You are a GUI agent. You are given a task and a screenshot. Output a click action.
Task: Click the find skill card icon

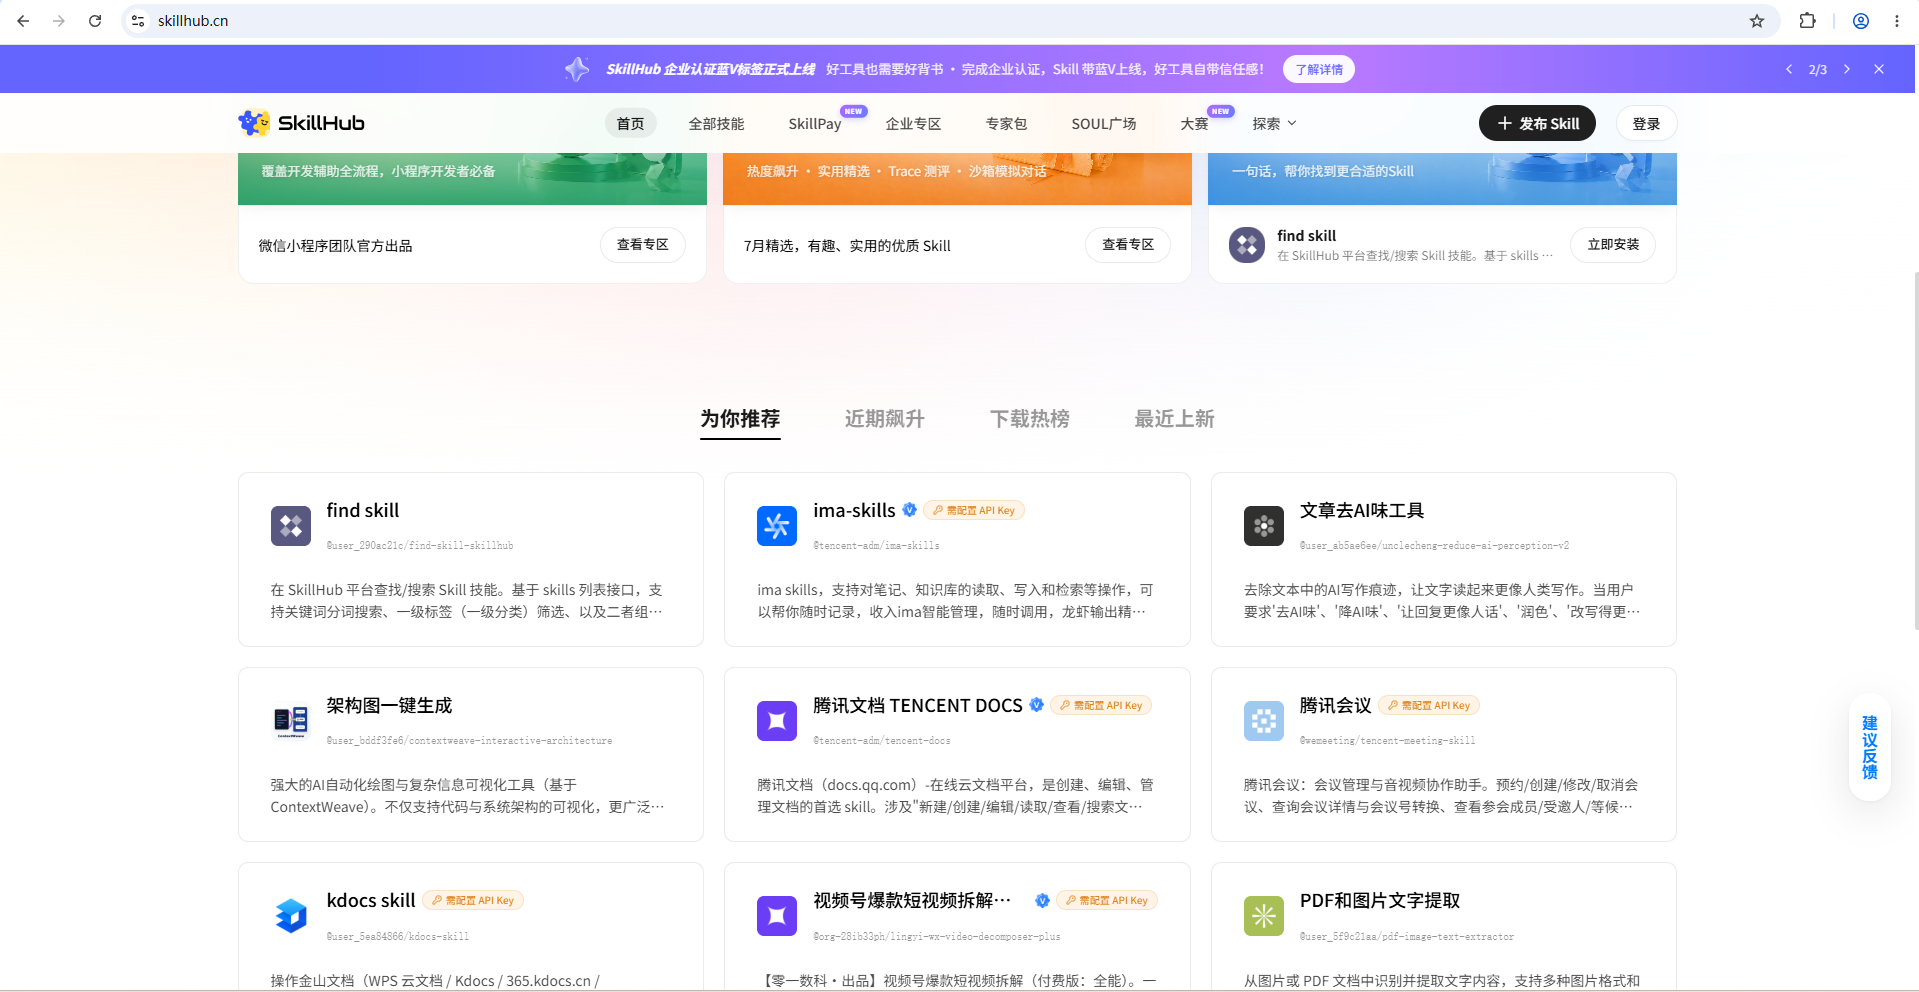(x=291, y=526)
